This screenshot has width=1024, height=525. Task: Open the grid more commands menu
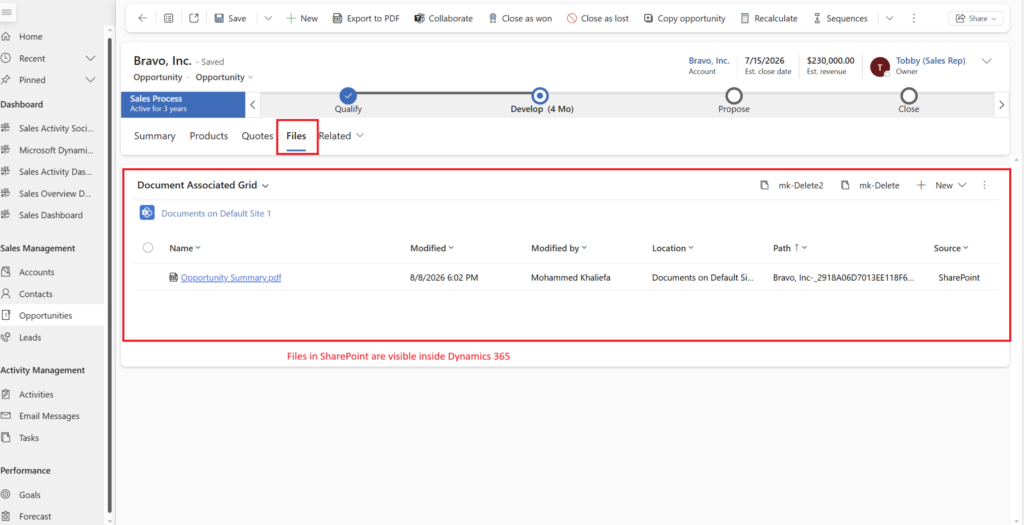pos(984,185)
